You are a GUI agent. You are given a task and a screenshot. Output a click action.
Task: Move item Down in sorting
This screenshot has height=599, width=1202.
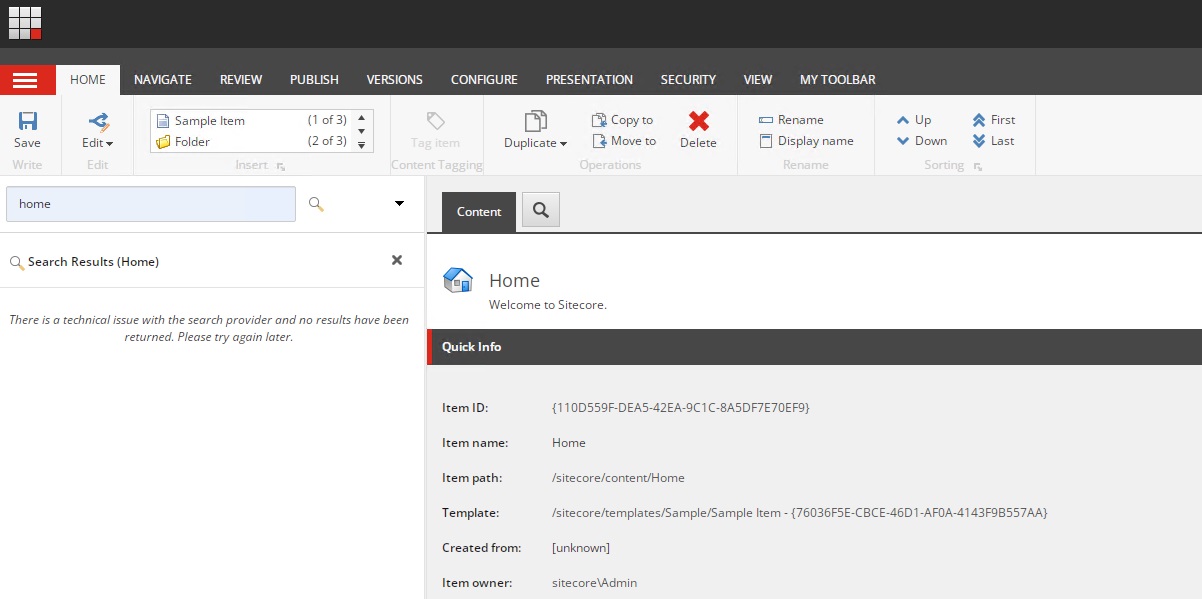[x=922, y=141]
